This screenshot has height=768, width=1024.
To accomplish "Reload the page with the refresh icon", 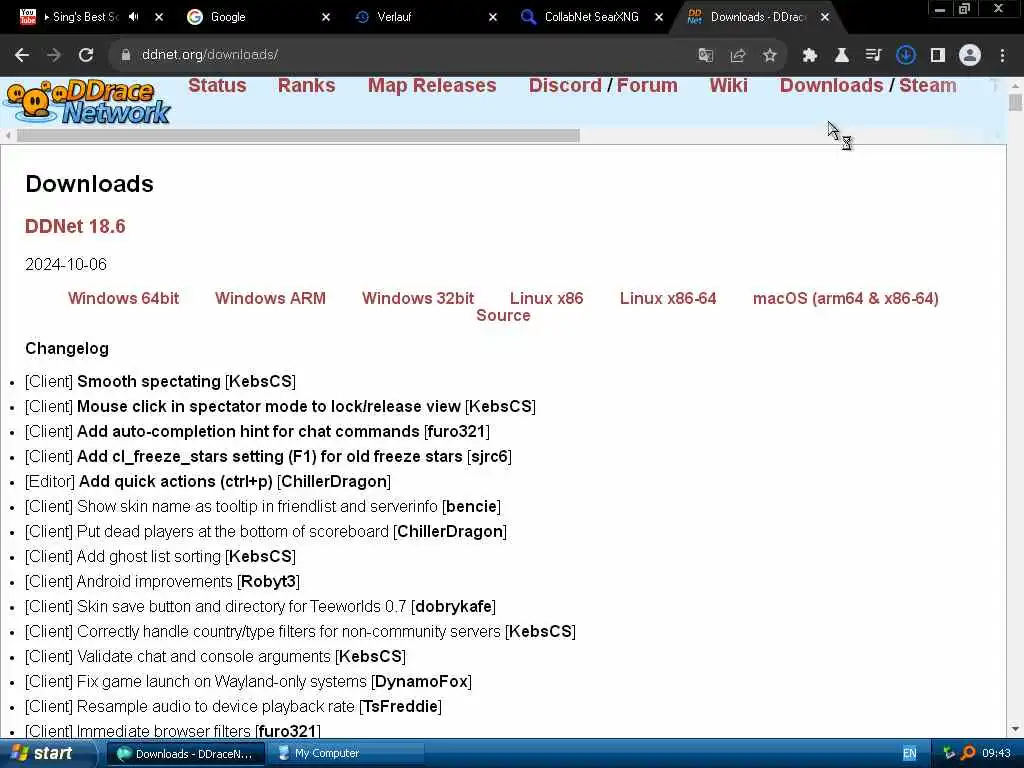I will (x=86, y=56).
